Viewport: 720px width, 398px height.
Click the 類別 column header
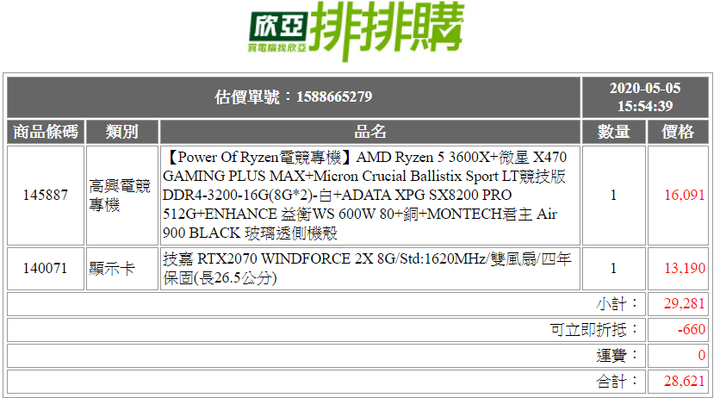point(122,132)
